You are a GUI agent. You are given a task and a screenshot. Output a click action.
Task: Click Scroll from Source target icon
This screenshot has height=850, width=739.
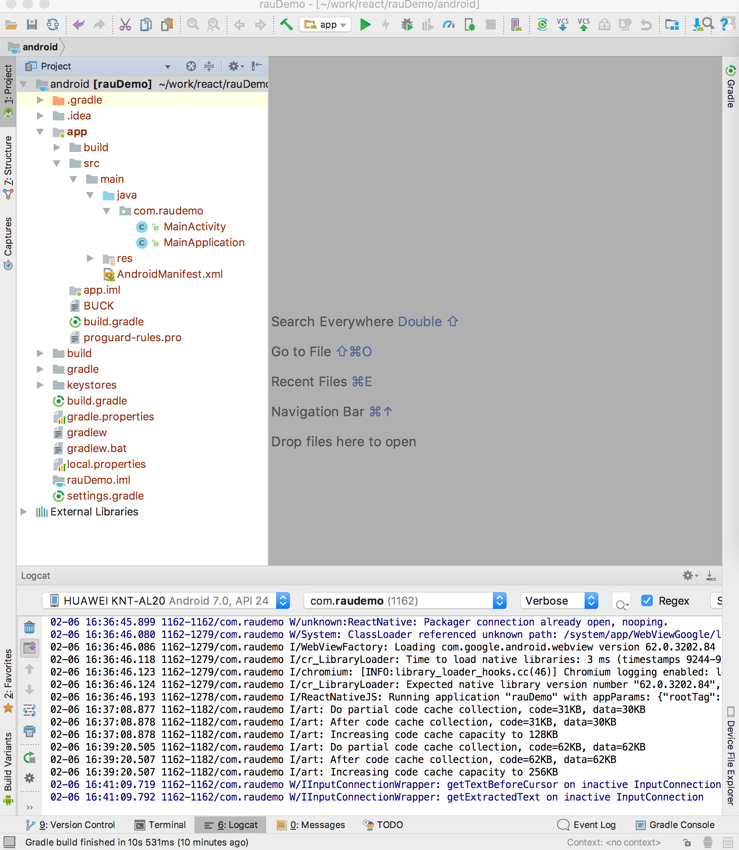coord(191,66)
